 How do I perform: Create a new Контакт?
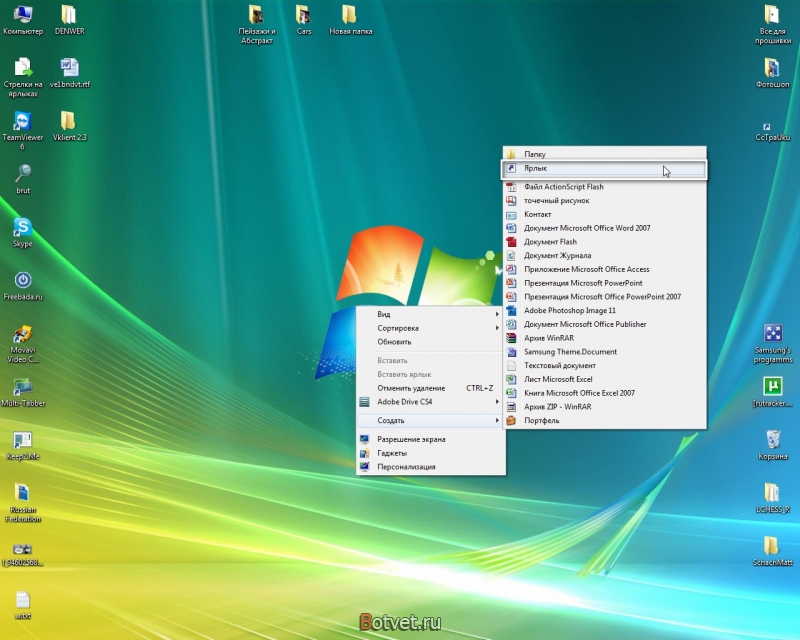(605, 214)
